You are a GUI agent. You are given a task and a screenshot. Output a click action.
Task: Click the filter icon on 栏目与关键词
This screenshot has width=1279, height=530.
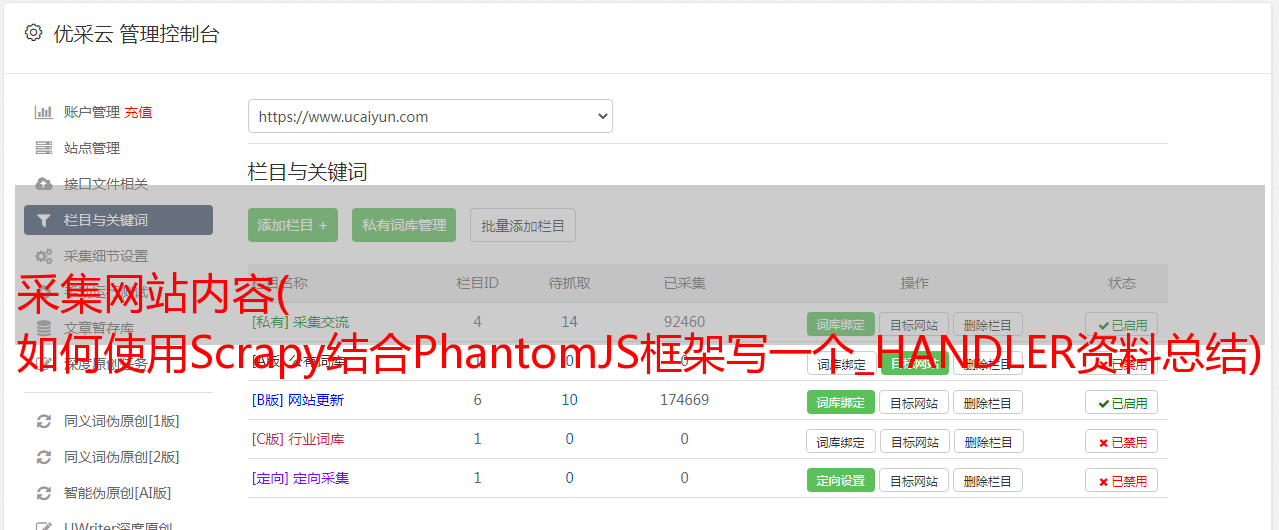coord(44,220)
